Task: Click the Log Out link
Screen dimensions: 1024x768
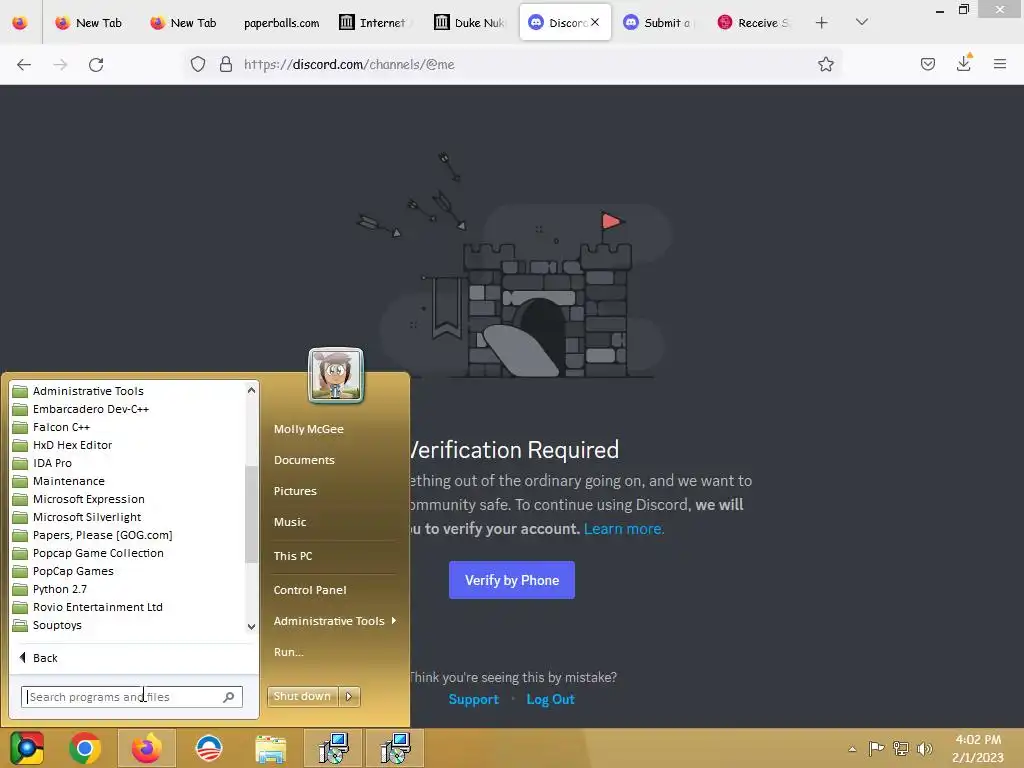Action: 550,699
